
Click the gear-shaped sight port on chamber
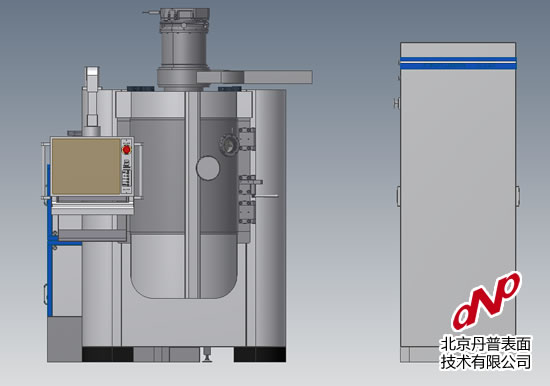click(229, 144)
